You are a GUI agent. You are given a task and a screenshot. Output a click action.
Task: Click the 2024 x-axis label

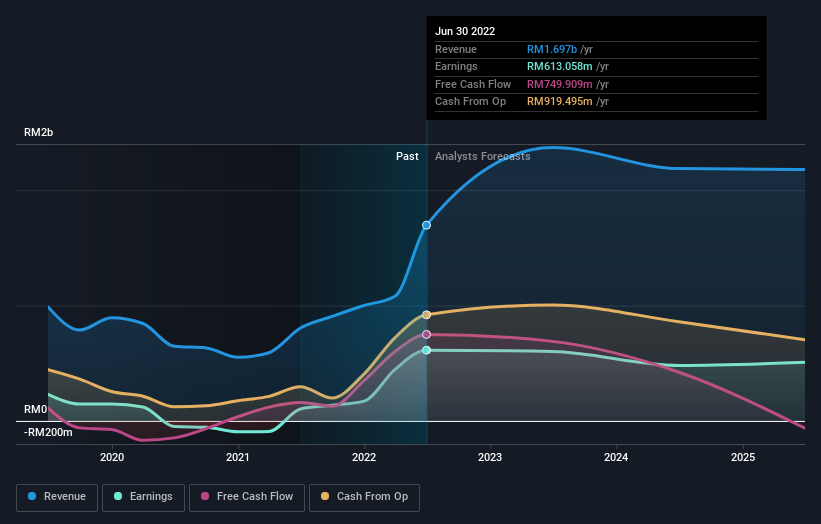pos(616,458)
